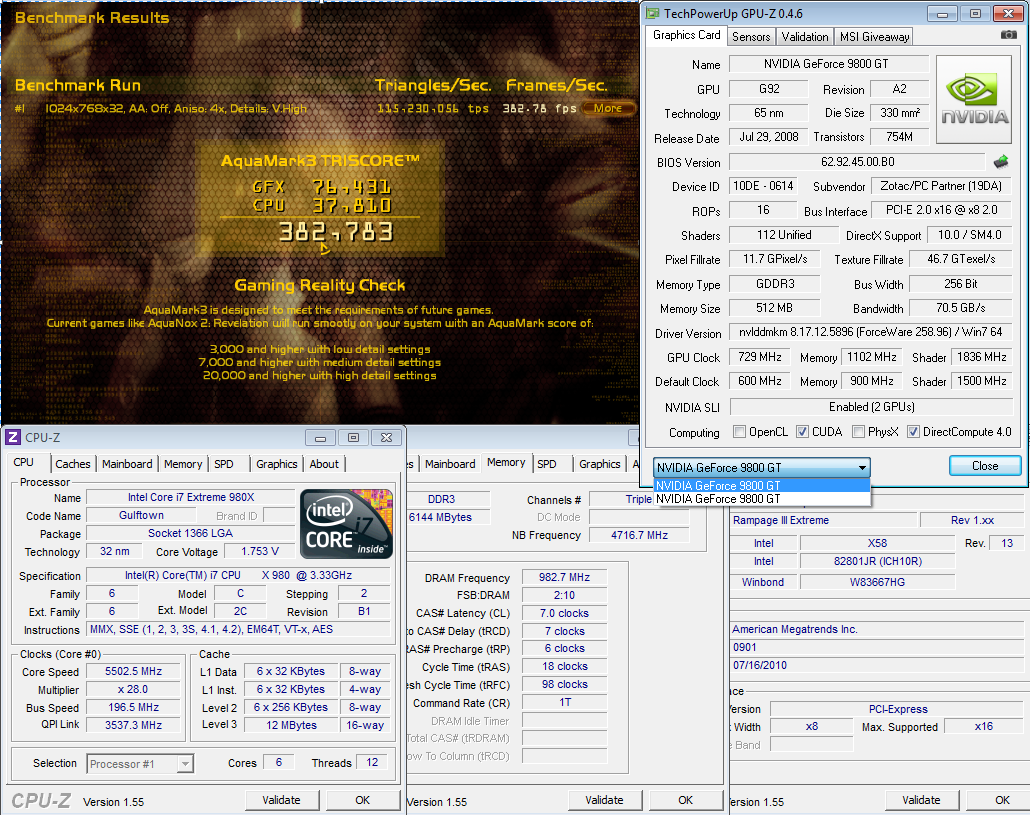Screen dimensions: 1030x815
Task: Click OK in middle CPU-Z memory window
Action: click(x=686, y=800)
